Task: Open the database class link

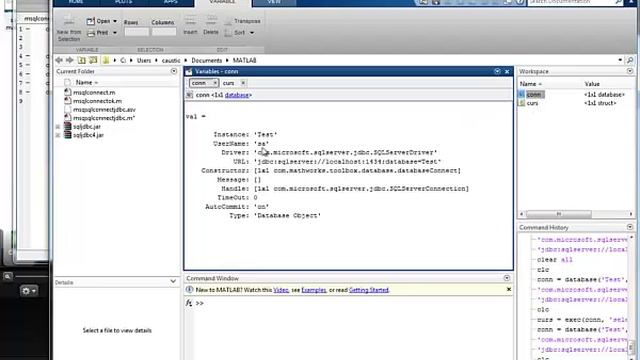Action: click(237, 95)
